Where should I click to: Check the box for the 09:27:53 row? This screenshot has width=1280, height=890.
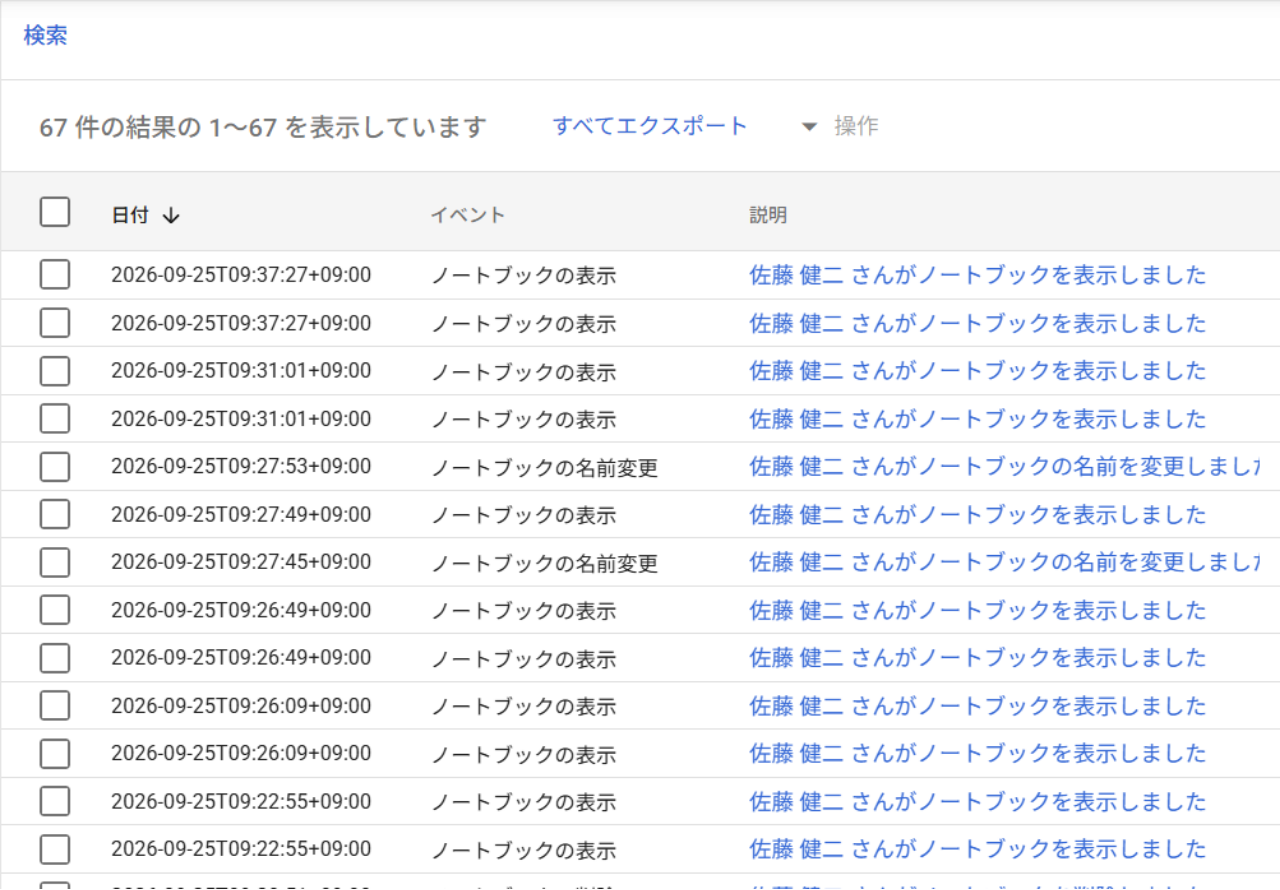(55, 467)
